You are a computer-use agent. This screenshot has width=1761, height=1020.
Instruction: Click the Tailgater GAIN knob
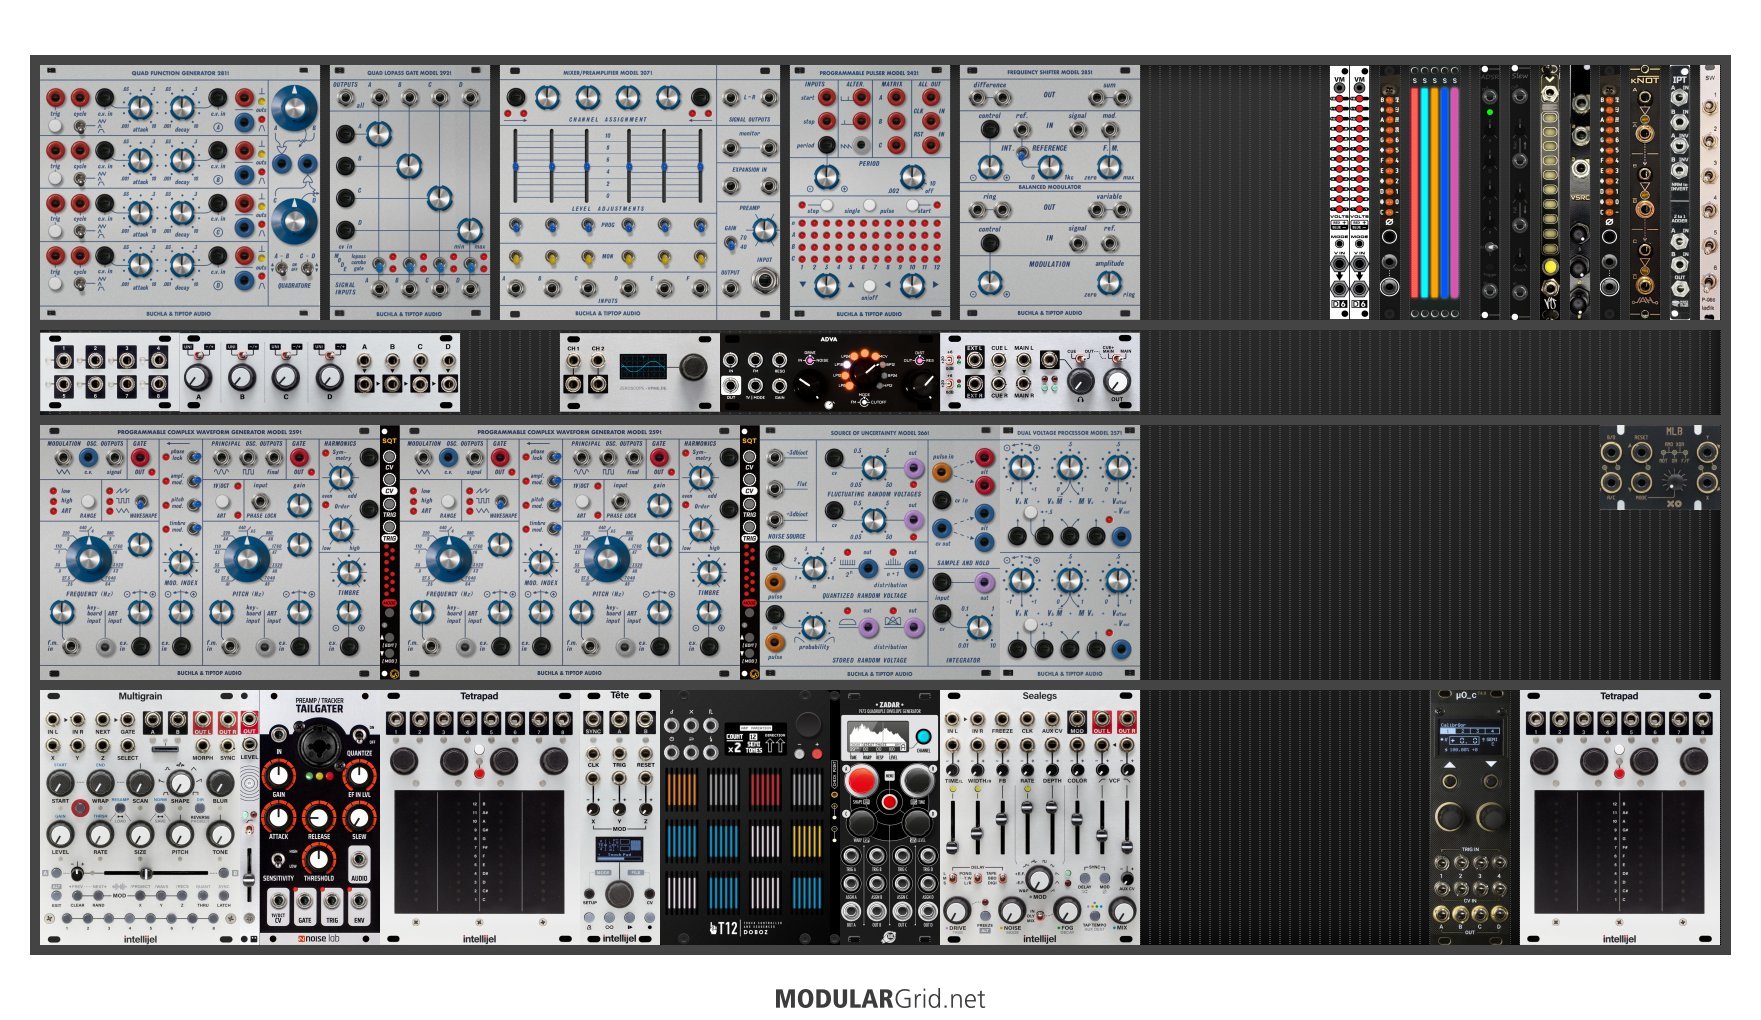coord(279,776)
